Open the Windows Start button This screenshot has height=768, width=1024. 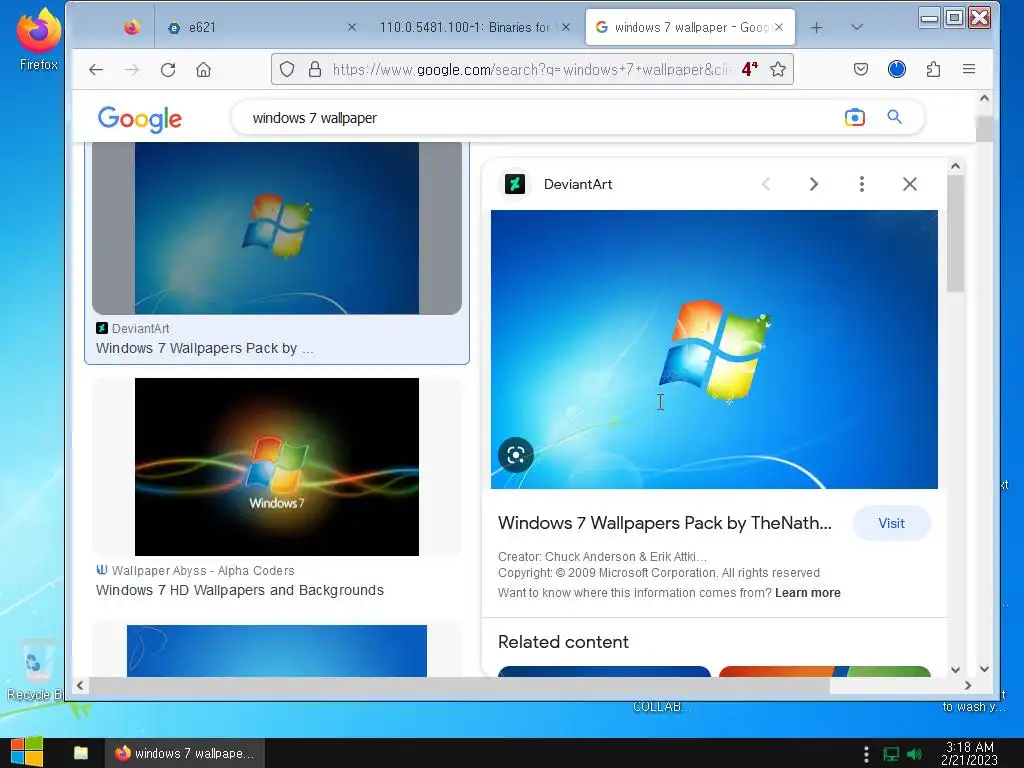pyautogui.click(x=27, y=753)
